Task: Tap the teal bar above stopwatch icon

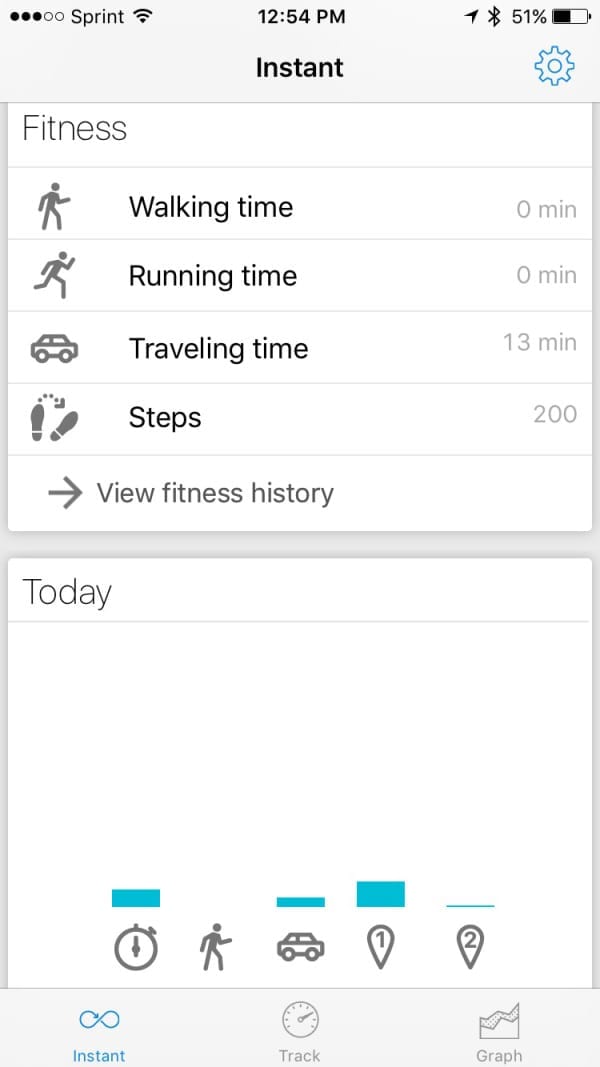Action: tap(136, 898)
